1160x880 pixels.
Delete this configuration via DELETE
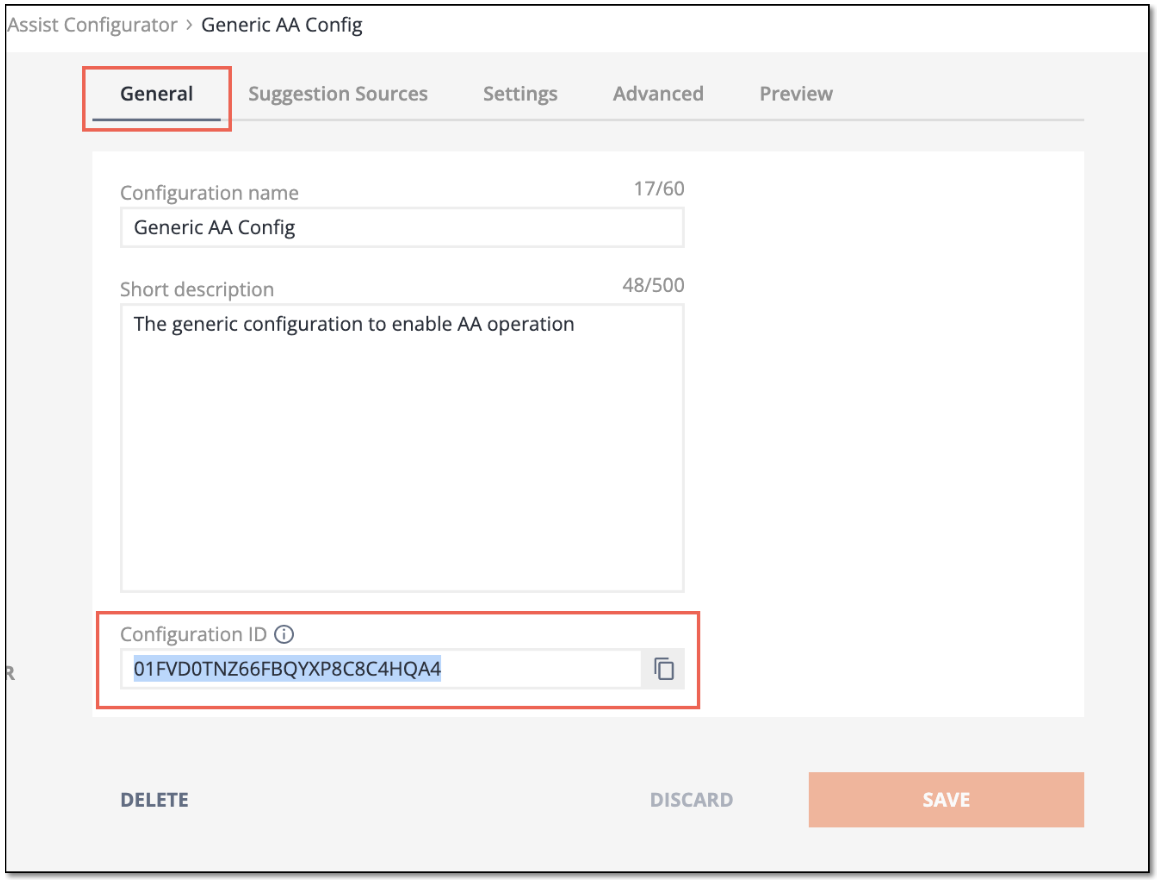tap(155, 799)
